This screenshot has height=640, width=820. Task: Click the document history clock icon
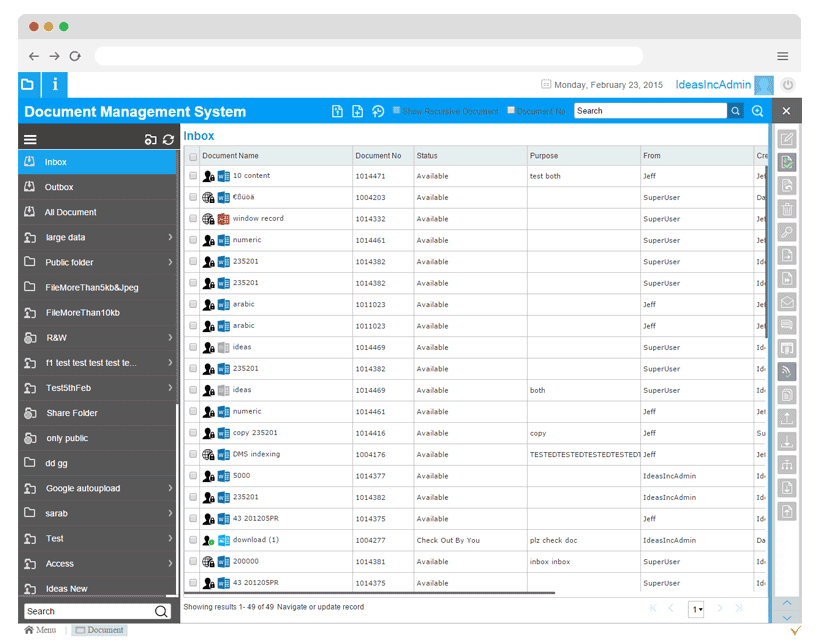point(378,112)
